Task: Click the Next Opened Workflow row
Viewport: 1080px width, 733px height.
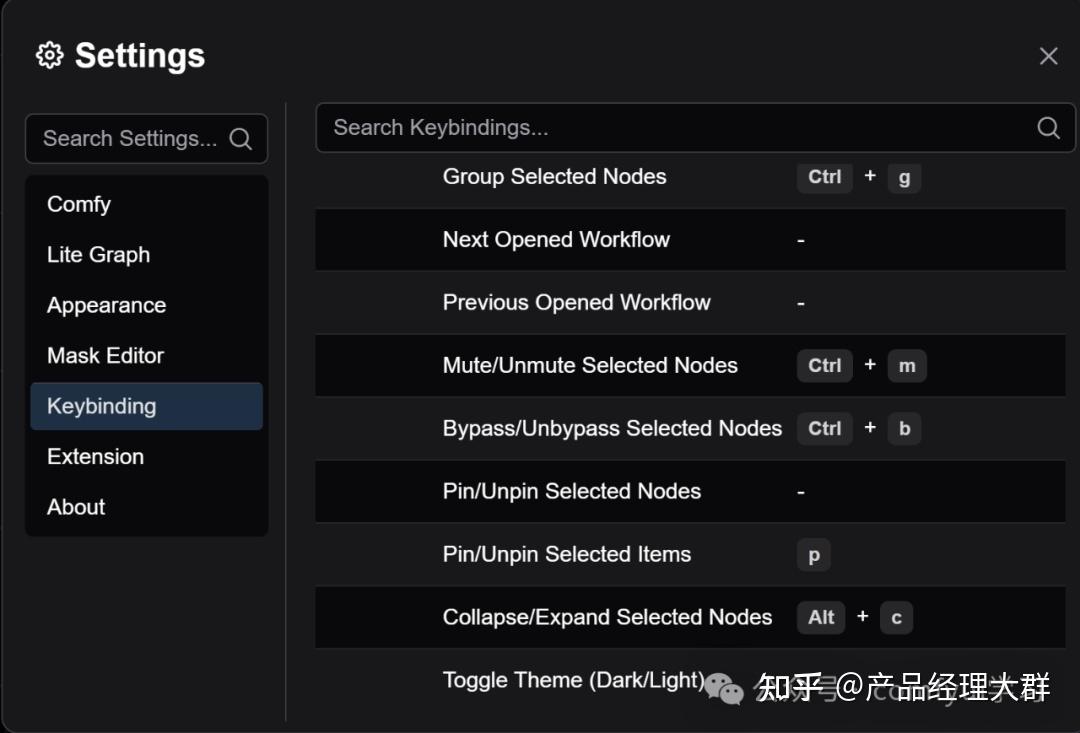Action: (556, 240)
